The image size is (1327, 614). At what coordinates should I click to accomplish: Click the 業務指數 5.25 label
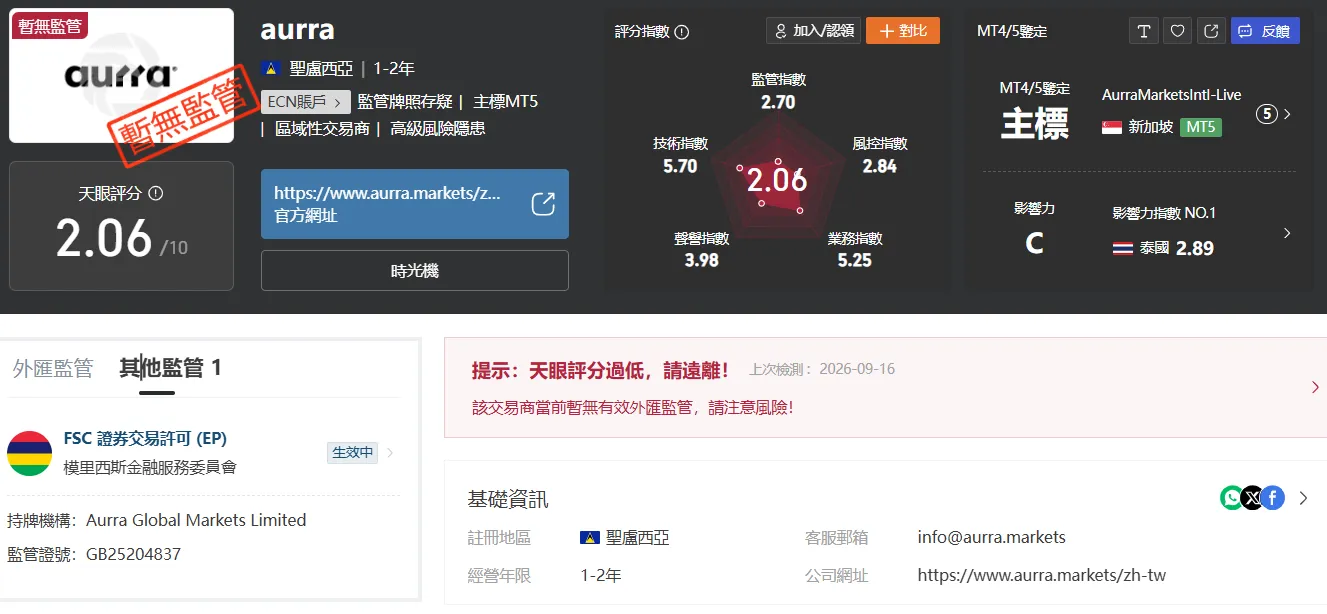point(855,249)
